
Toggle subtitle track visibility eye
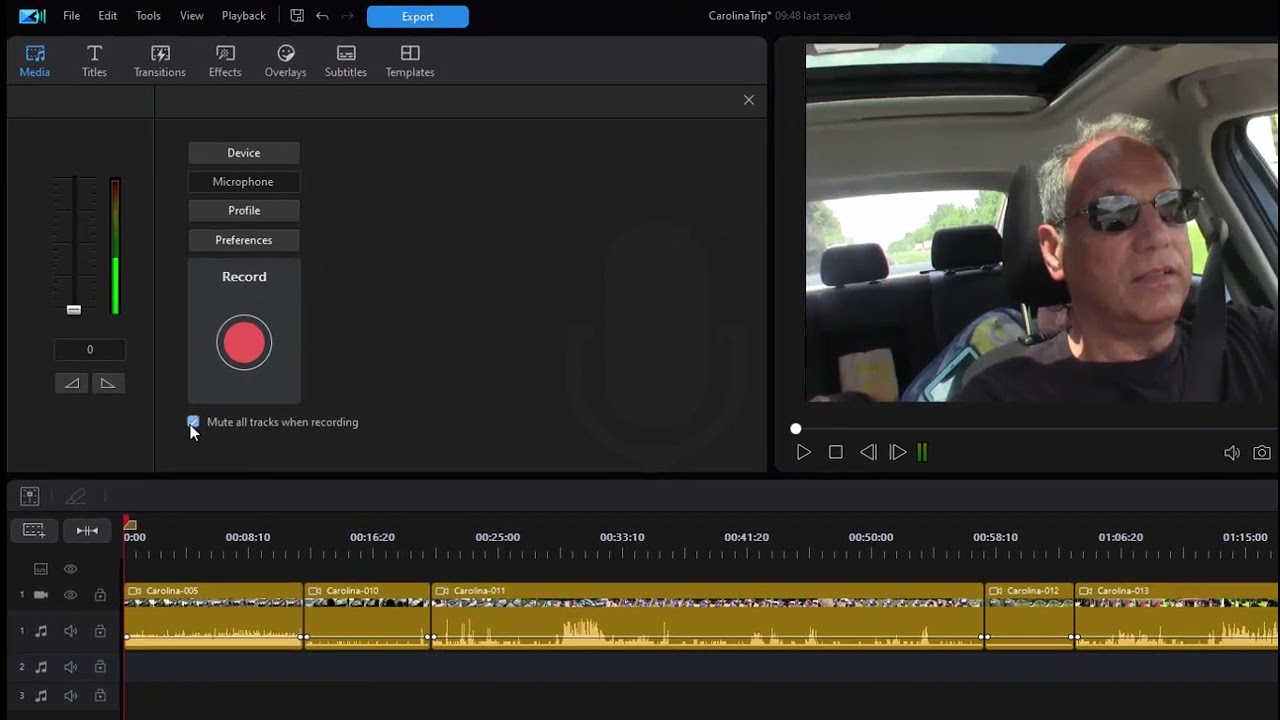tap(70, 569)
